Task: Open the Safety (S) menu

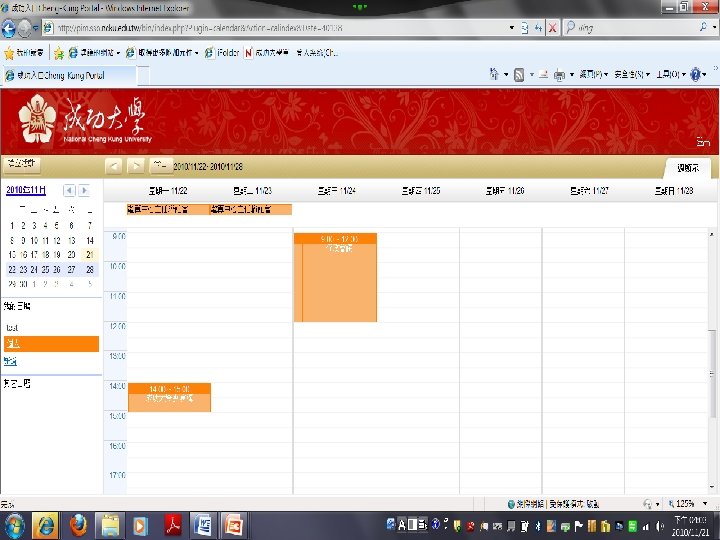Action: point(632,74)
